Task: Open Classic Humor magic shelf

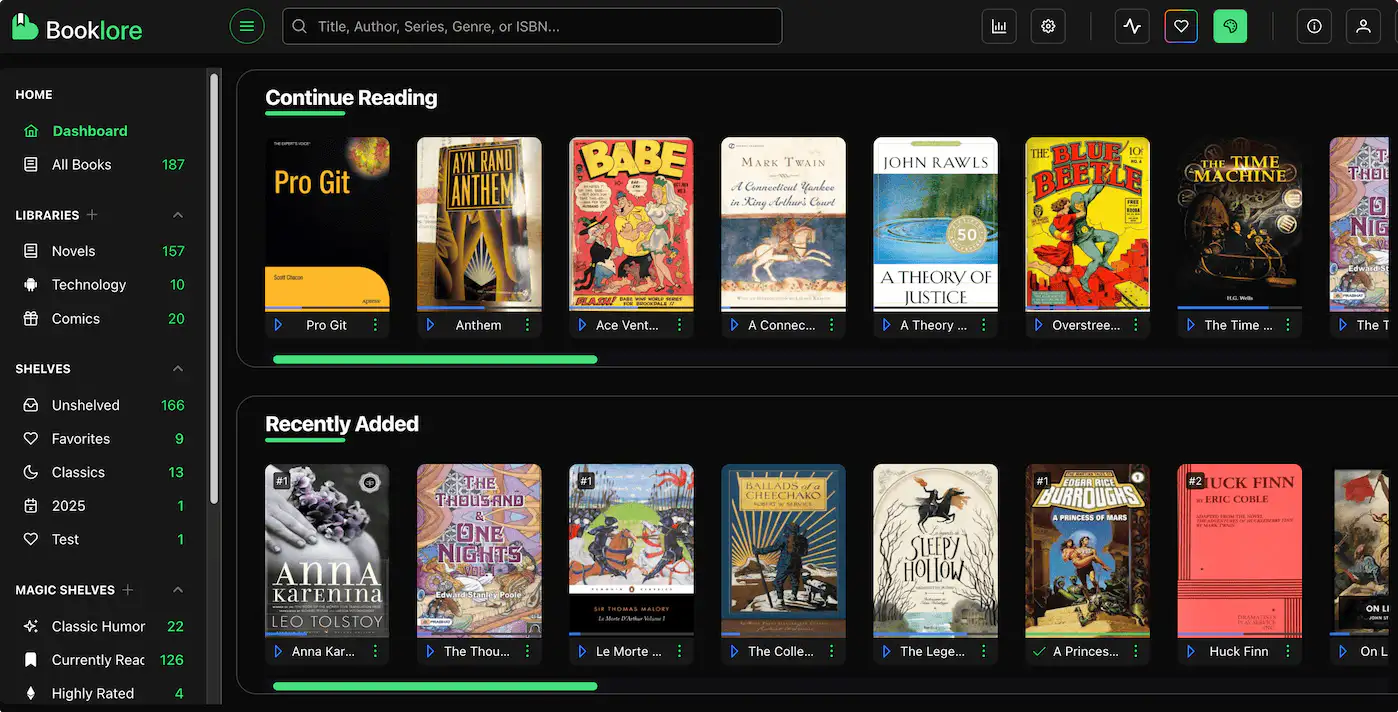Action: (104, 626)
